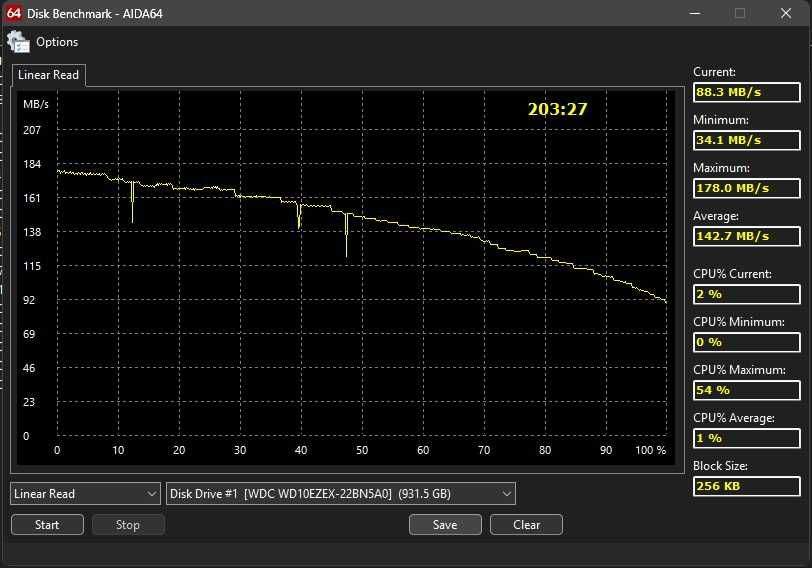The image size is (812, 568).
Task: Click the 50 label on the X axis
Action: coord(362,450)
